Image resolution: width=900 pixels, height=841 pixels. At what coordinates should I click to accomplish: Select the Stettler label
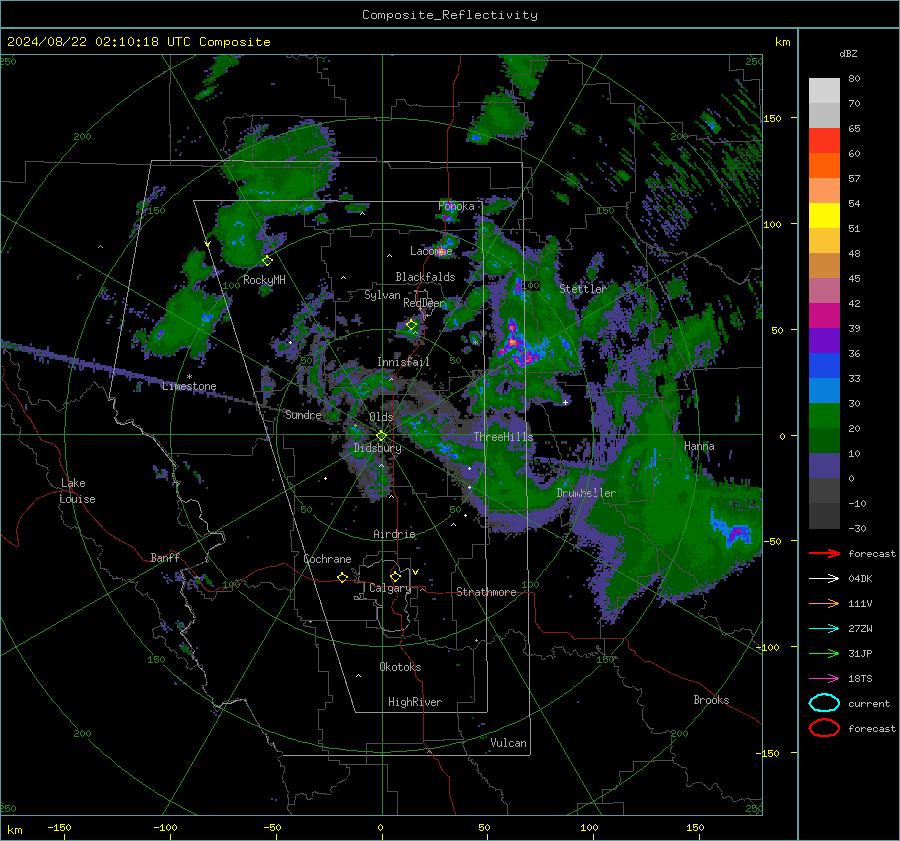pyautogui.click(x=583, y=289)
